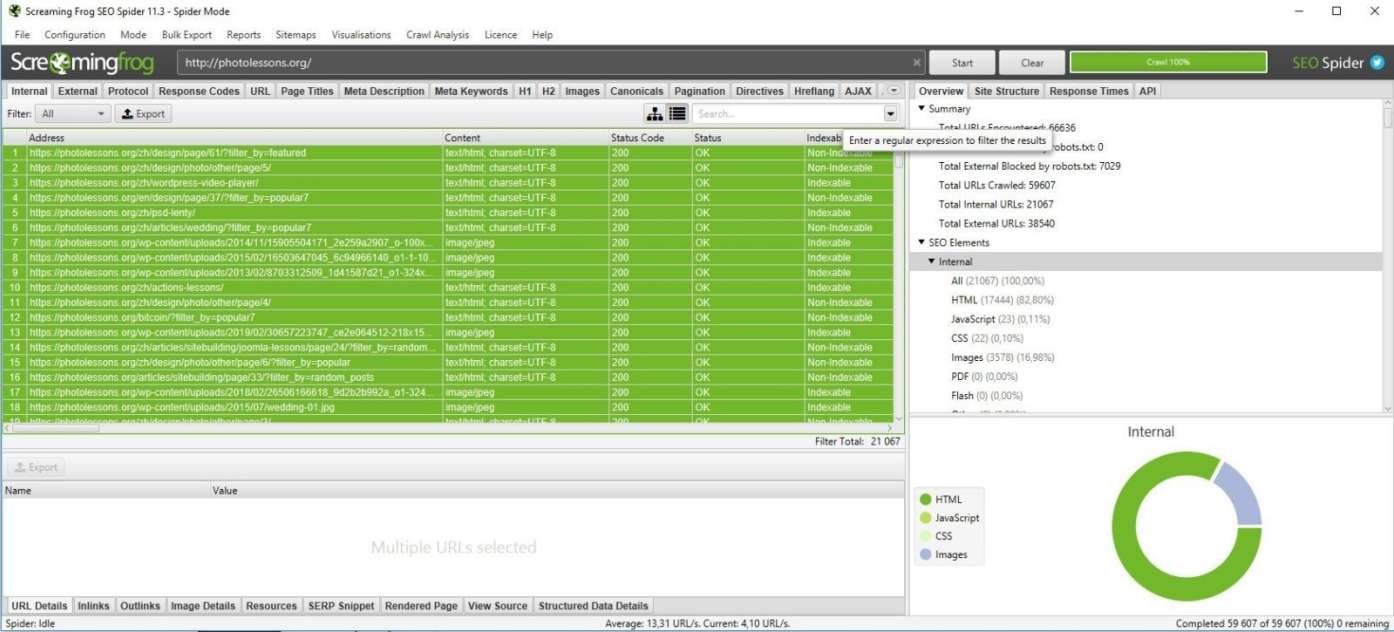This screenshot has height=632, width=1394.
Task: Switch to the Protocol tab
Action: (128, 91)
